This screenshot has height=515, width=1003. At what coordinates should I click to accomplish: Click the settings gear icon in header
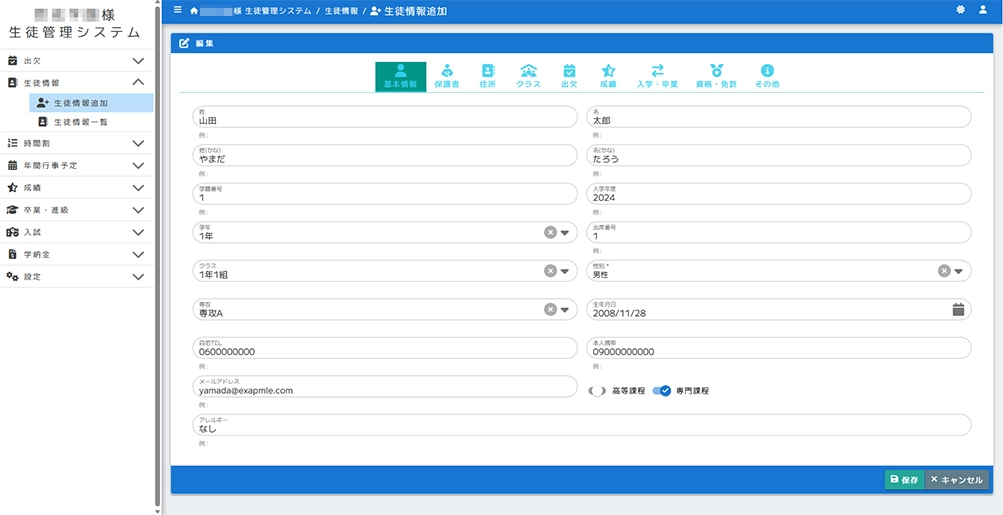click(960, 10)
